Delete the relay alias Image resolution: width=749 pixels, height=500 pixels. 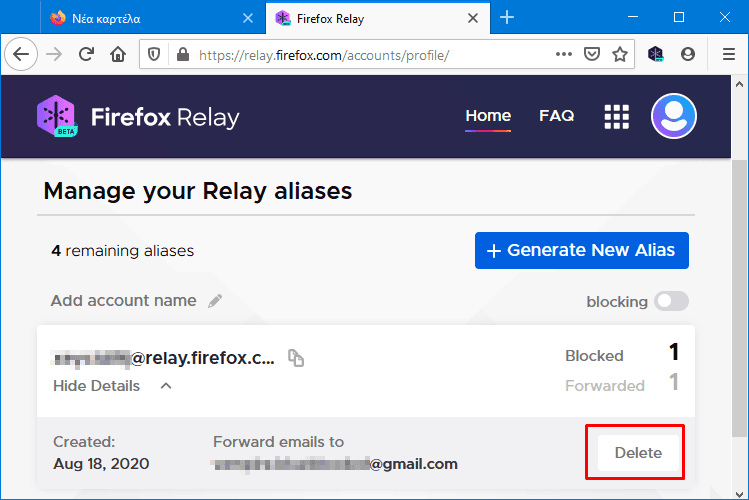pyautogui.click(x=638, y=453)
